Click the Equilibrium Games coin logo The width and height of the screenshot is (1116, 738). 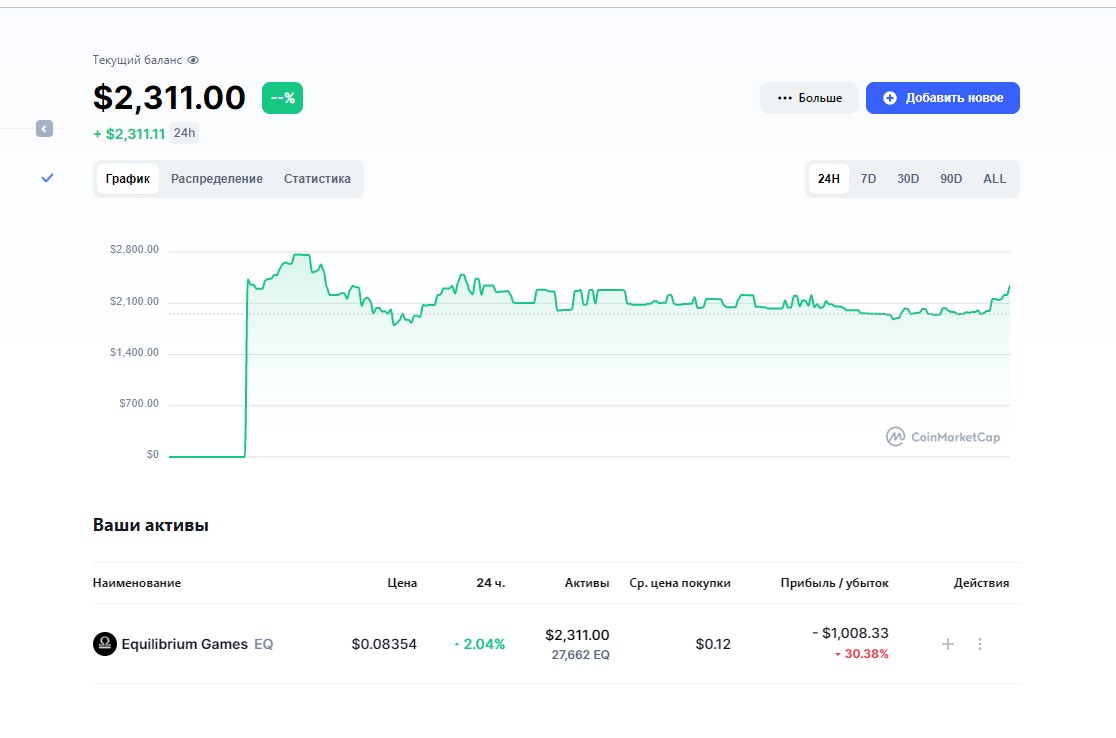(105, 644)
